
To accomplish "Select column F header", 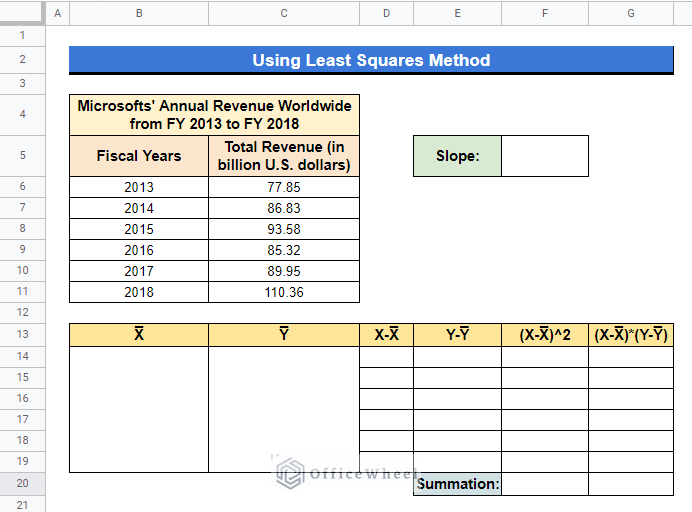I will tap(545, 13).
